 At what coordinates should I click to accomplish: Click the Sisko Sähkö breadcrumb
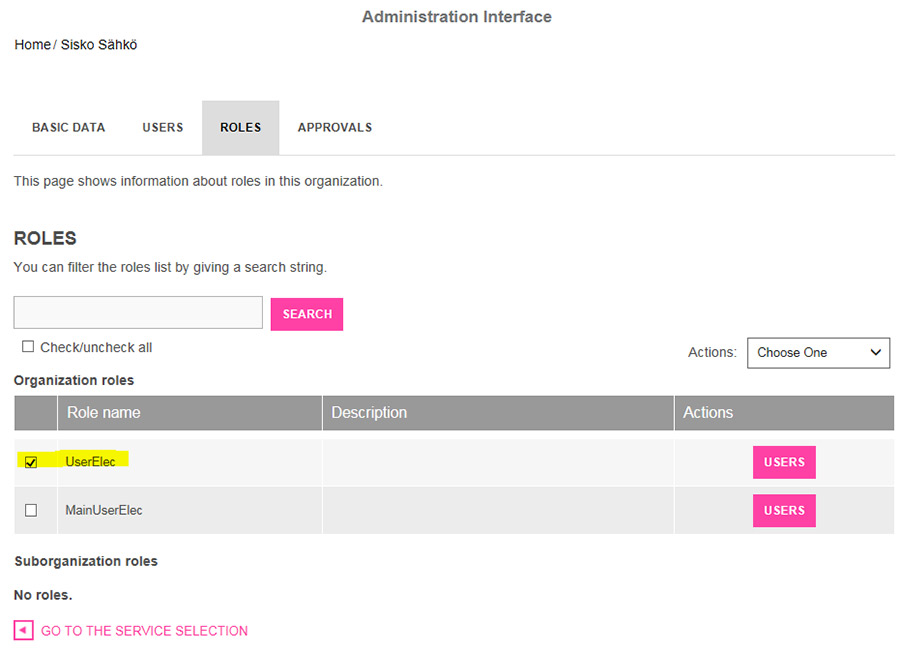click(x=99, y=45)
